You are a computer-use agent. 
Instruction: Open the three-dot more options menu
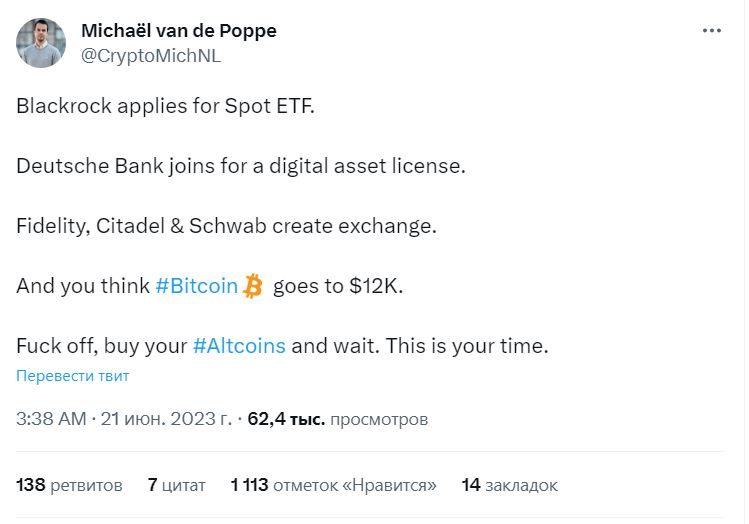point(711,31)
